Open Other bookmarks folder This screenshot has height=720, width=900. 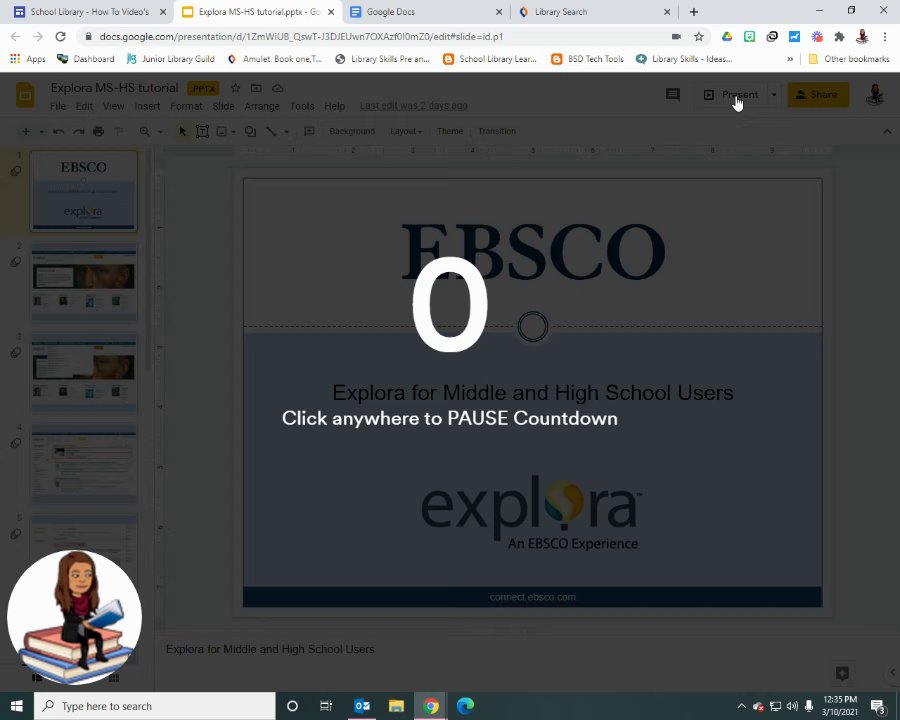pyautogui.click(x=848, y=59)
